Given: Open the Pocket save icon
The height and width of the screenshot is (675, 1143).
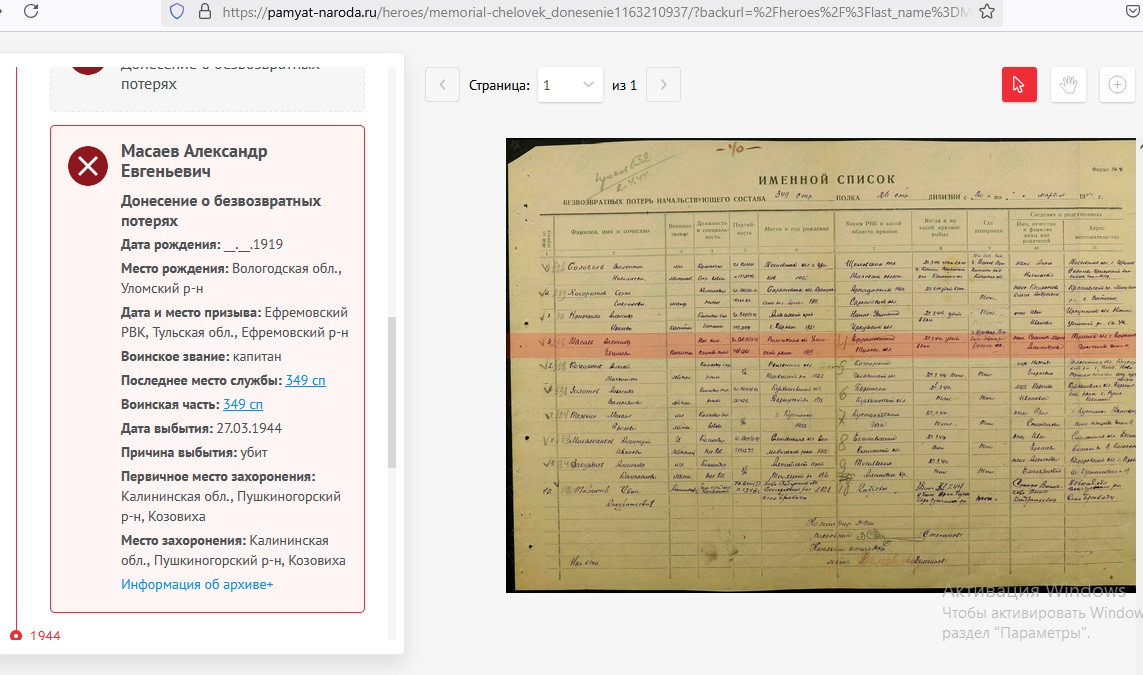Looking at the screenshot, I should pyautogui.click(x=1134, y=12).
